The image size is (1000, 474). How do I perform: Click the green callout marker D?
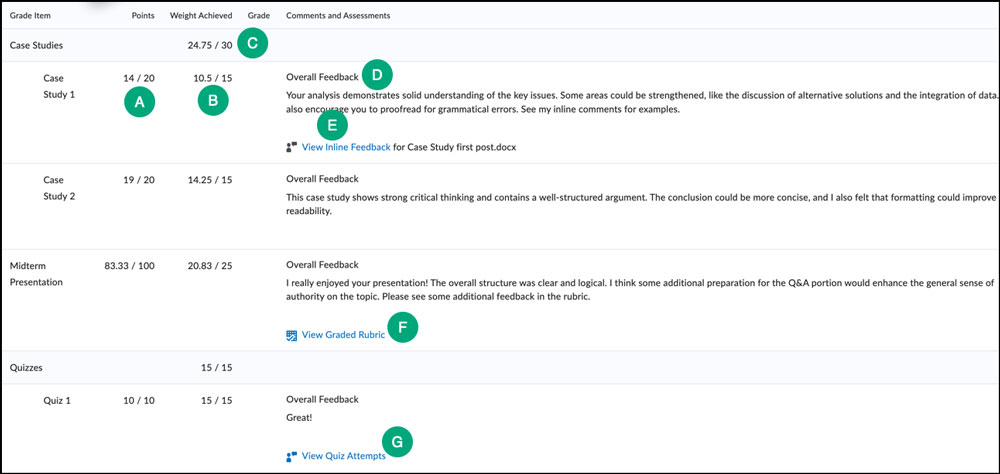pos(377,75)
